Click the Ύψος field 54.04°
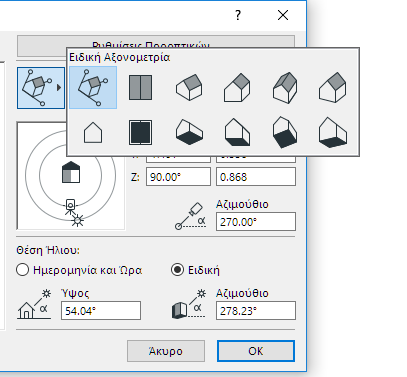407x377 pixels. pyautogui.click(x=101, y=311)
